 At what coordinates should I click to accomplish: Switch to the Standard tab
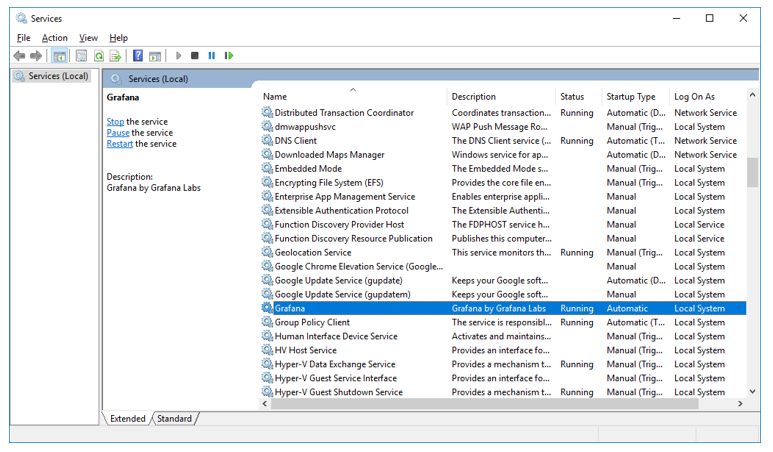175,418
